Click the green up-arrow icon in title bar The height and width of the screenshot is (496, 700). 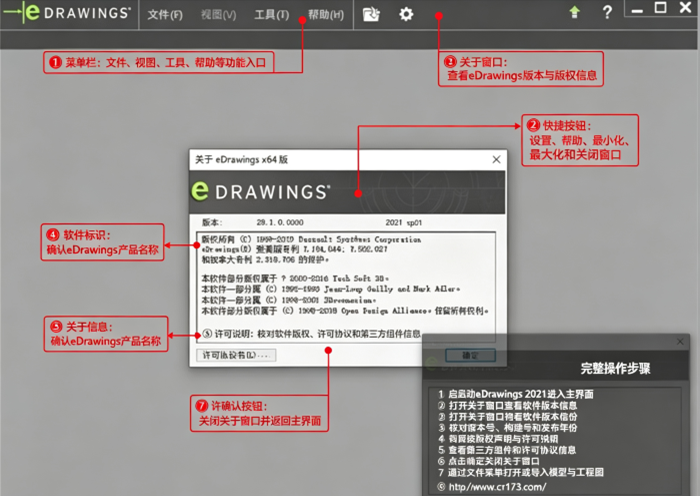pyautogui.click(x=575, y=12)
